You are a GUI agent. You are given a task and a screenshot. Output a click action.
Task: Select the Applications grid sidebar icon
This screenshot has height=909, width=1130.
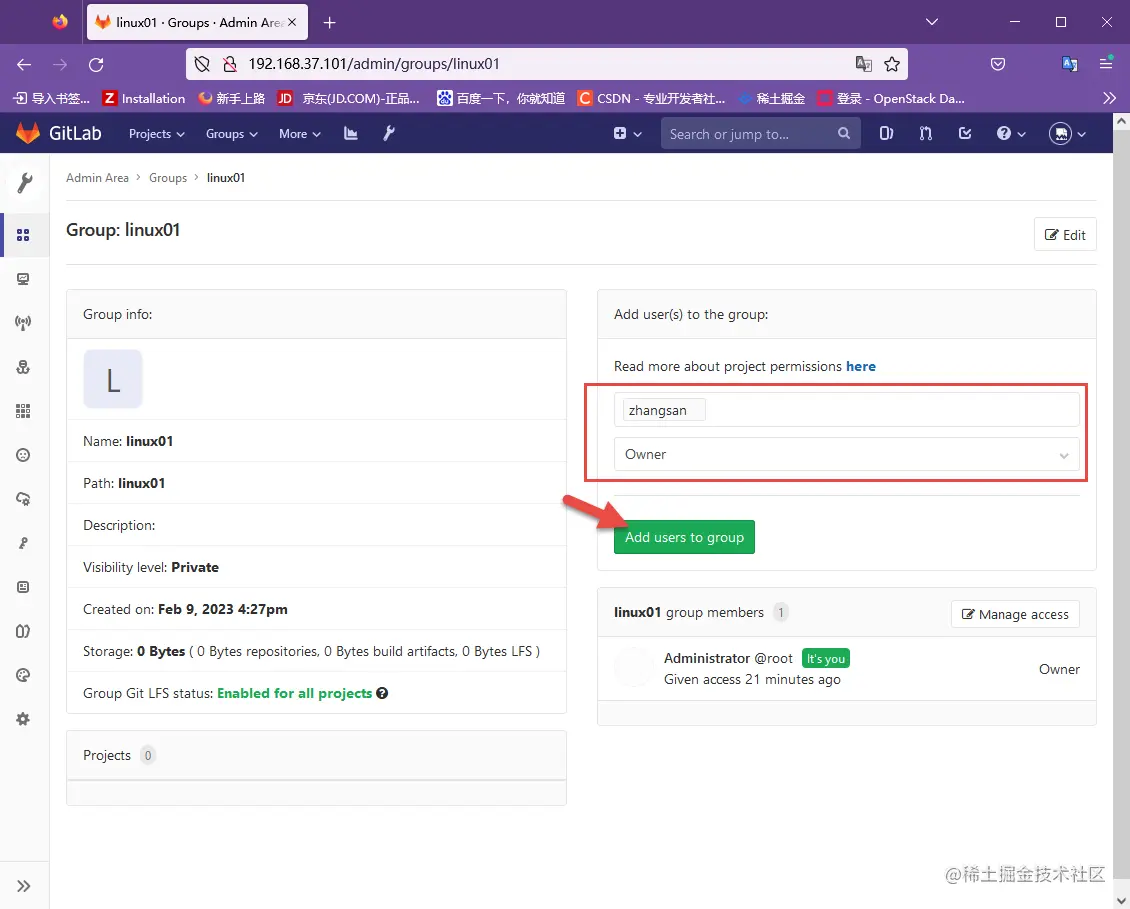[x=23, y=411]
